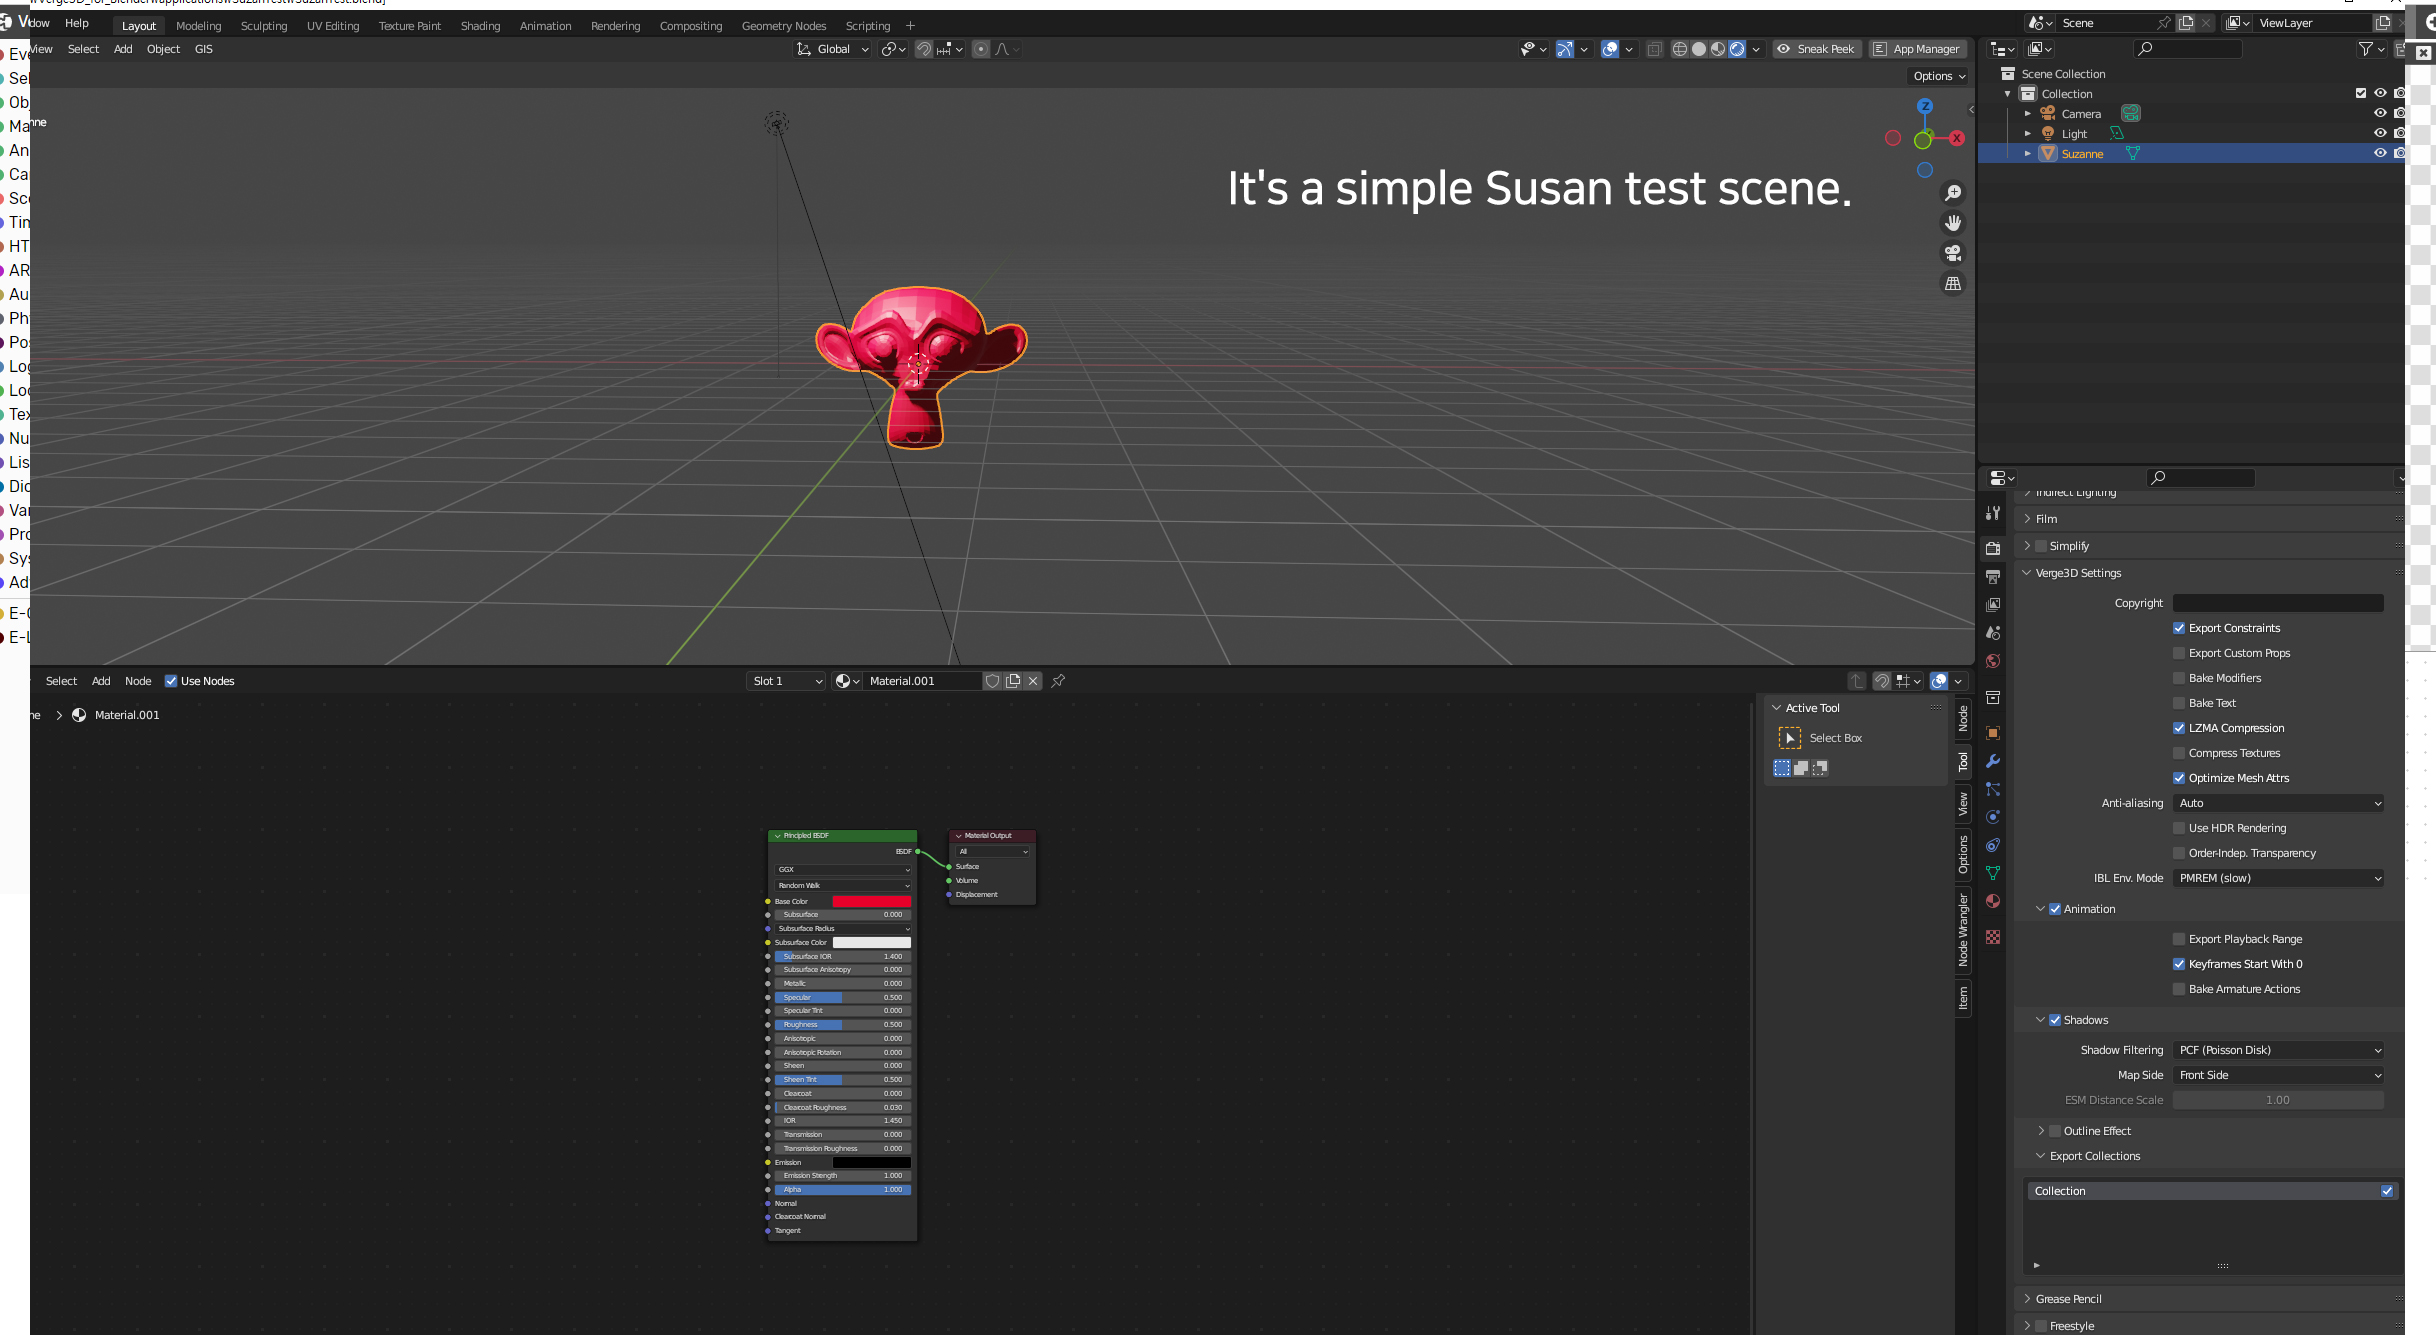Screen dimensions: 2436x1335
Task: Enable the fake user shield for Material.001
Action: 992,681
